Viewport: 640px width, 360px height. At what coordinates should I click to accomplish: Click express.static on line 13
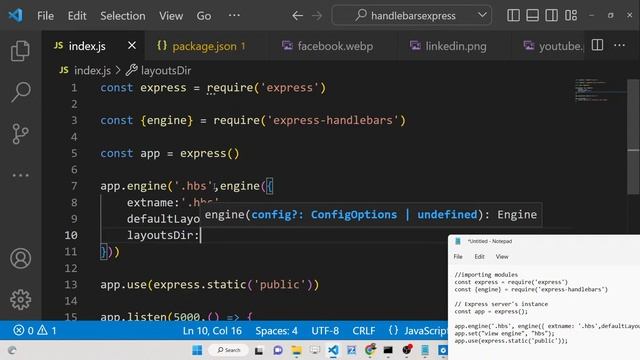pos(200,284)
